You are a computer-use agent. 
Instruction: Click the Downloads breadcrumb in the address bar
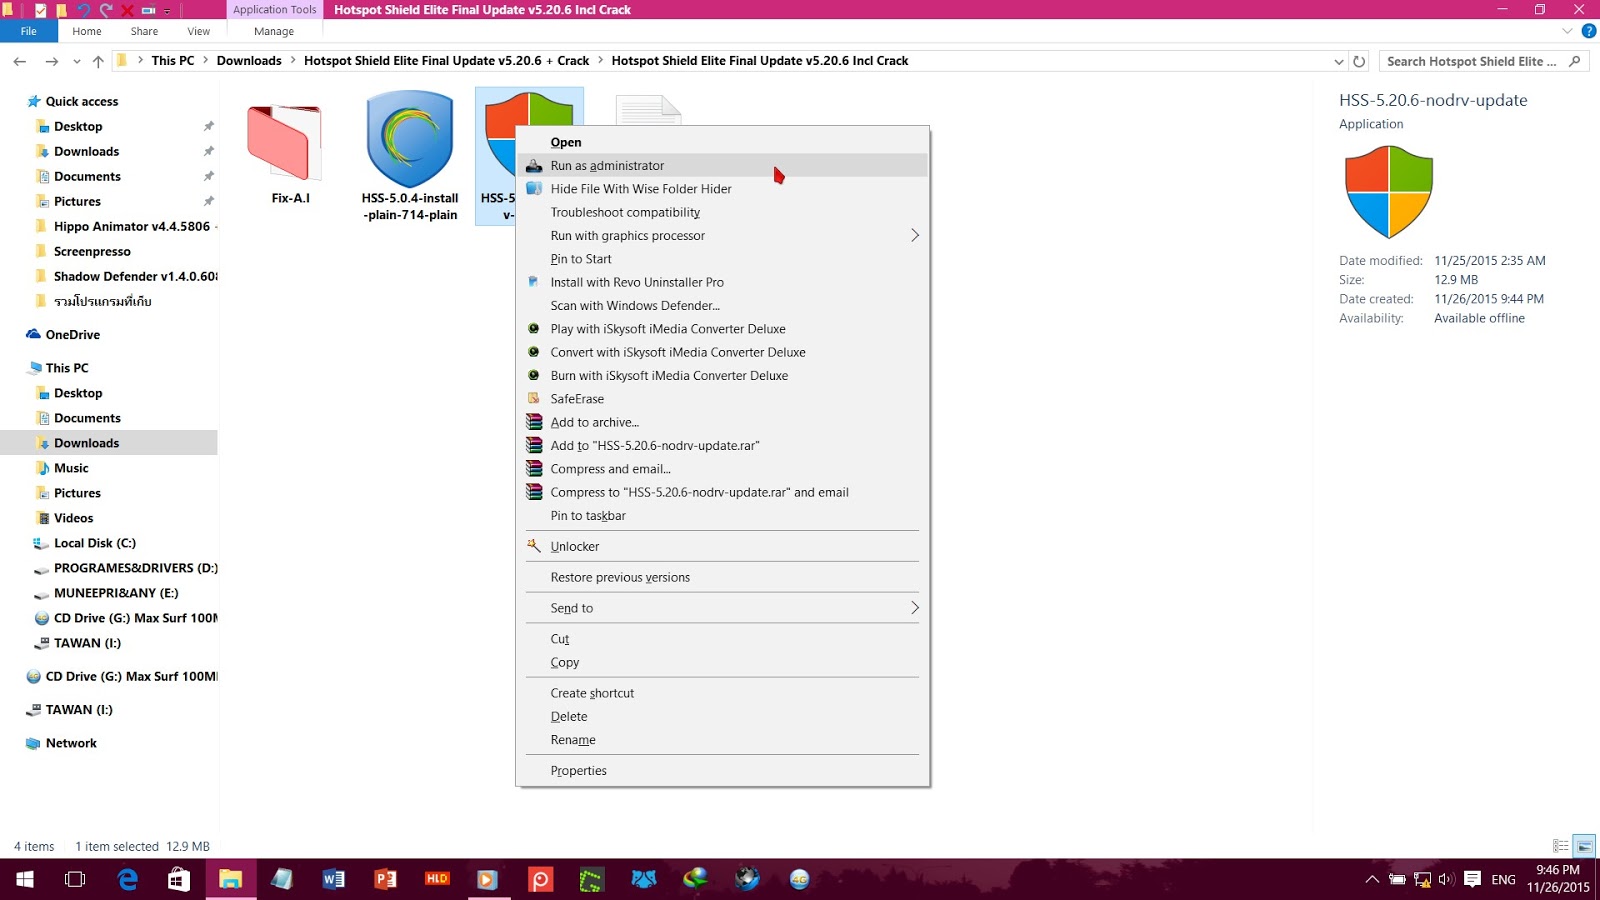tap(249, 61)
